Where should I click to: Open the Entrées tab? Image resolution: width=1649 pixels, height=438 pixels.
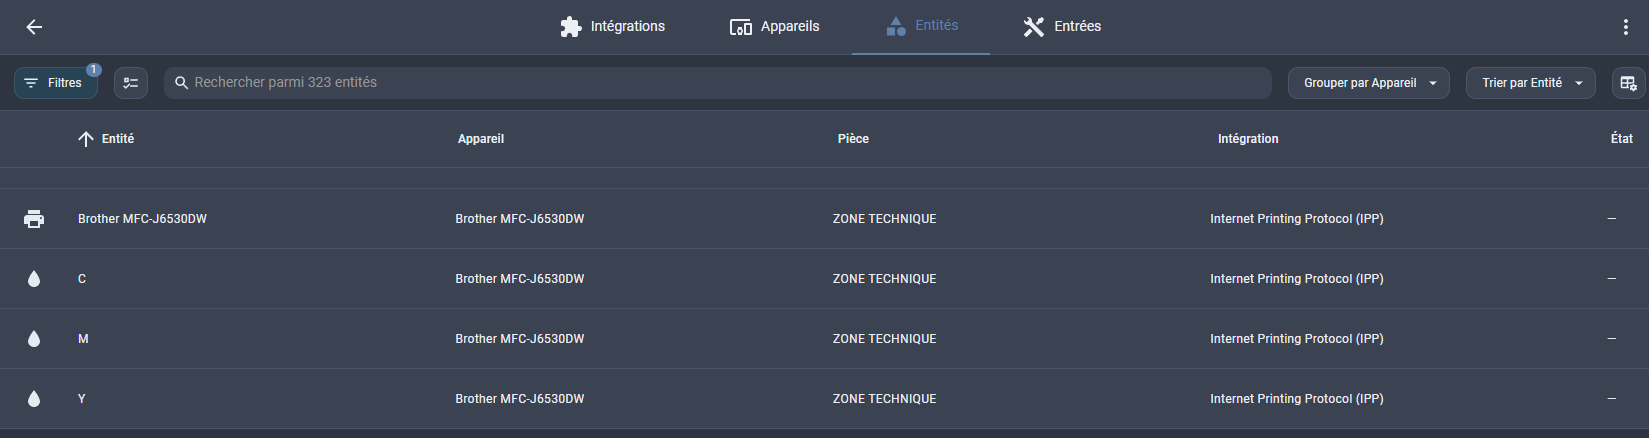(1062, 27)
